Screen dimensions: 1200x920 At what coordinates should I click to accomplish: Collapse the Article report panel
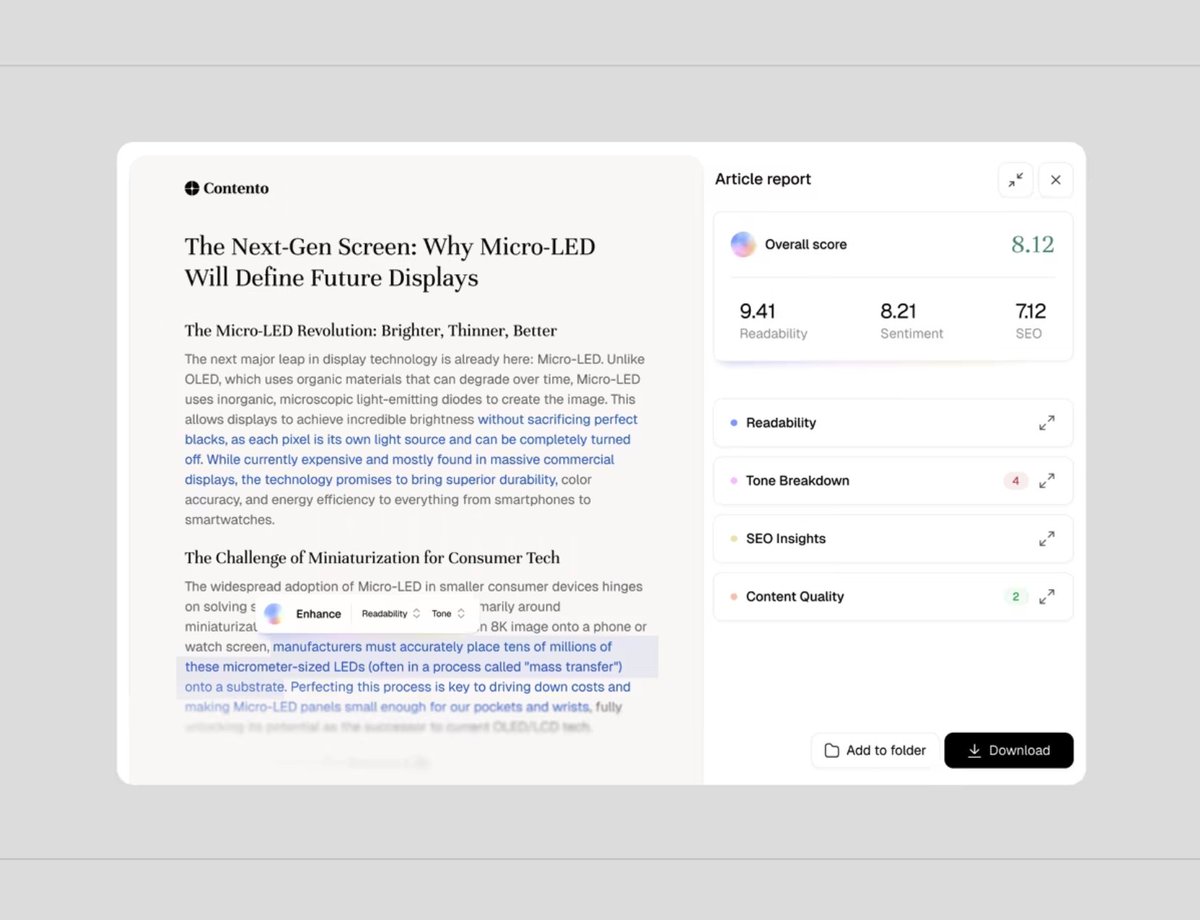(x=1016, y=180)
